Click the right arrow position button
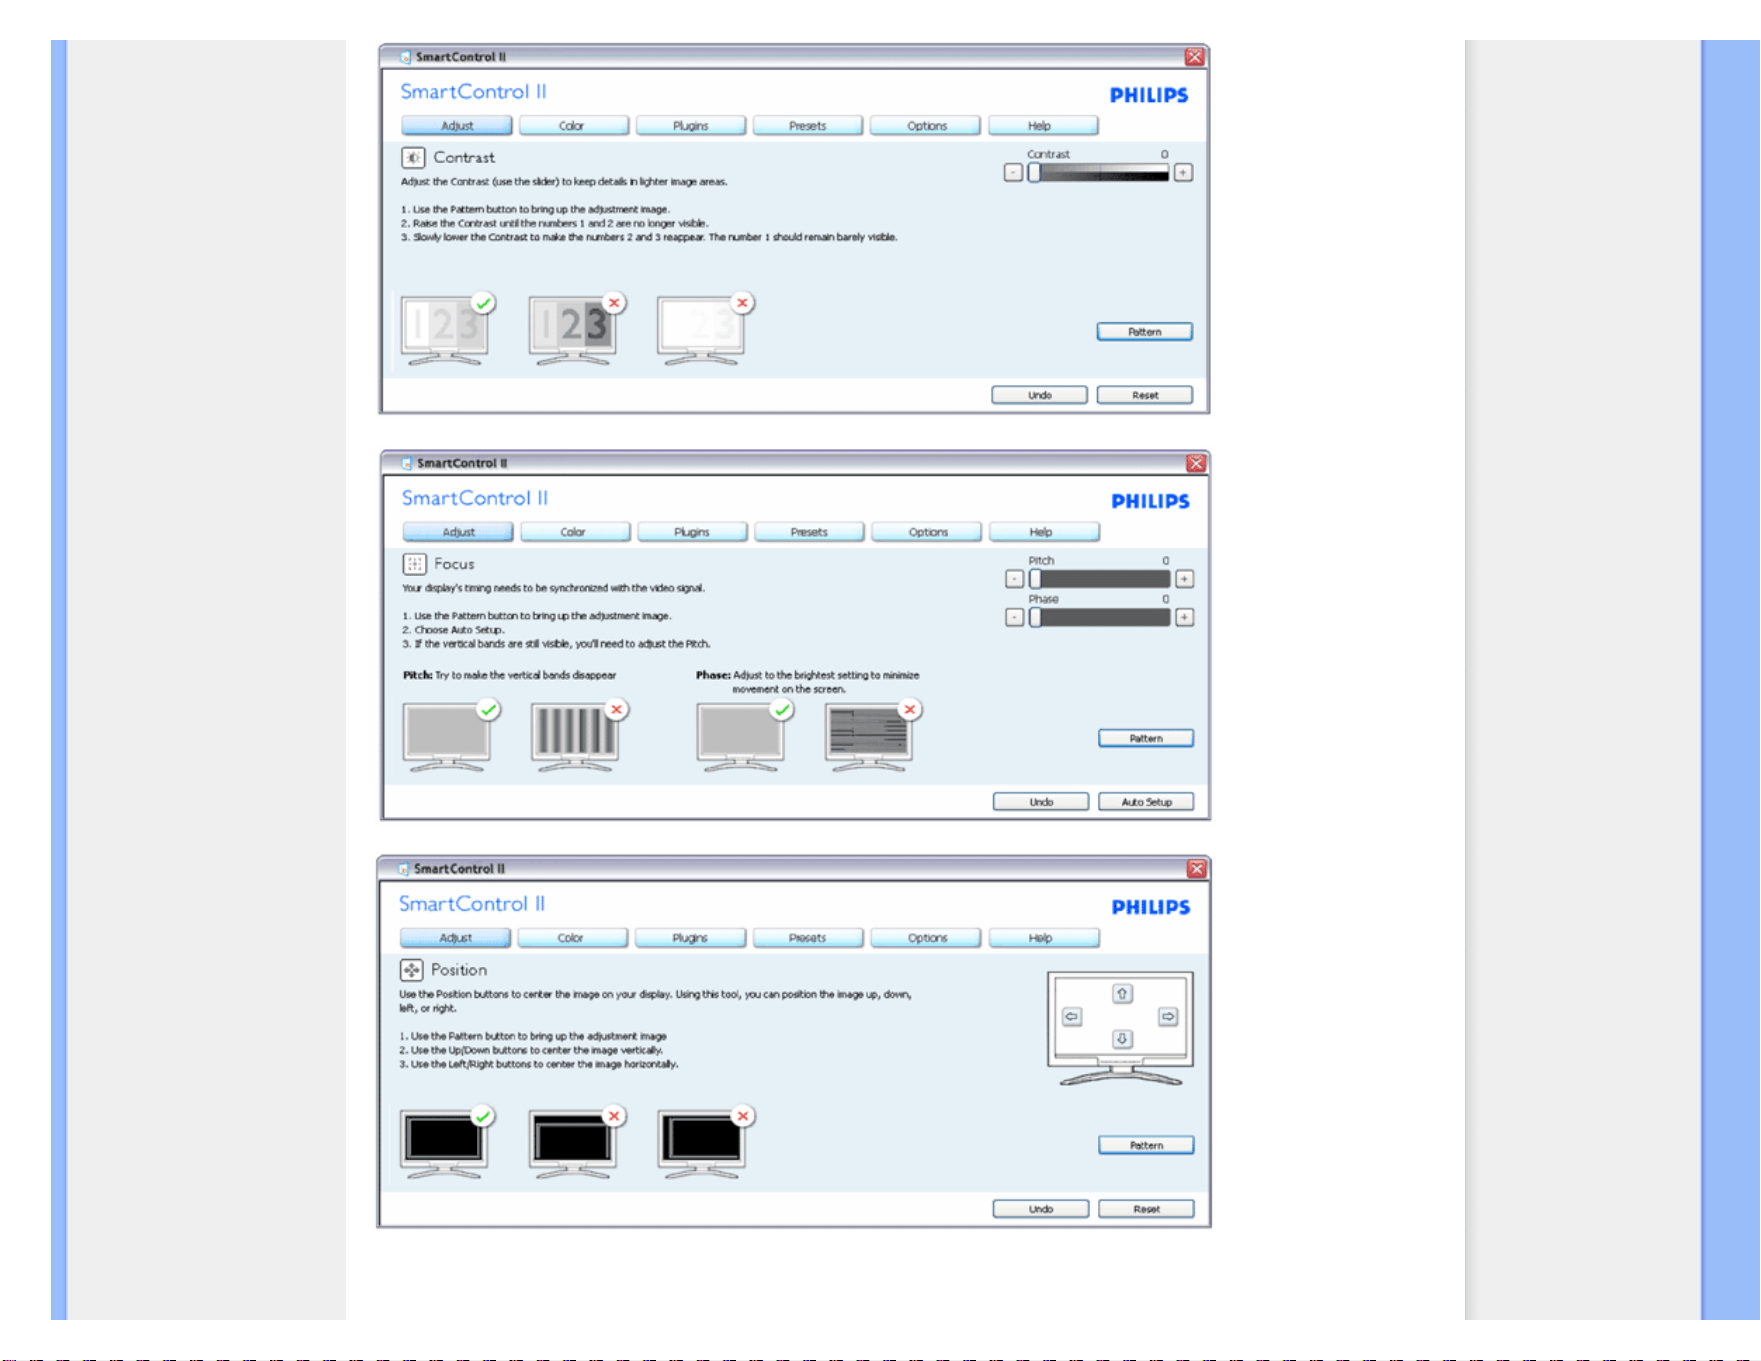1761x1361 pixels. point(1168,1016)
